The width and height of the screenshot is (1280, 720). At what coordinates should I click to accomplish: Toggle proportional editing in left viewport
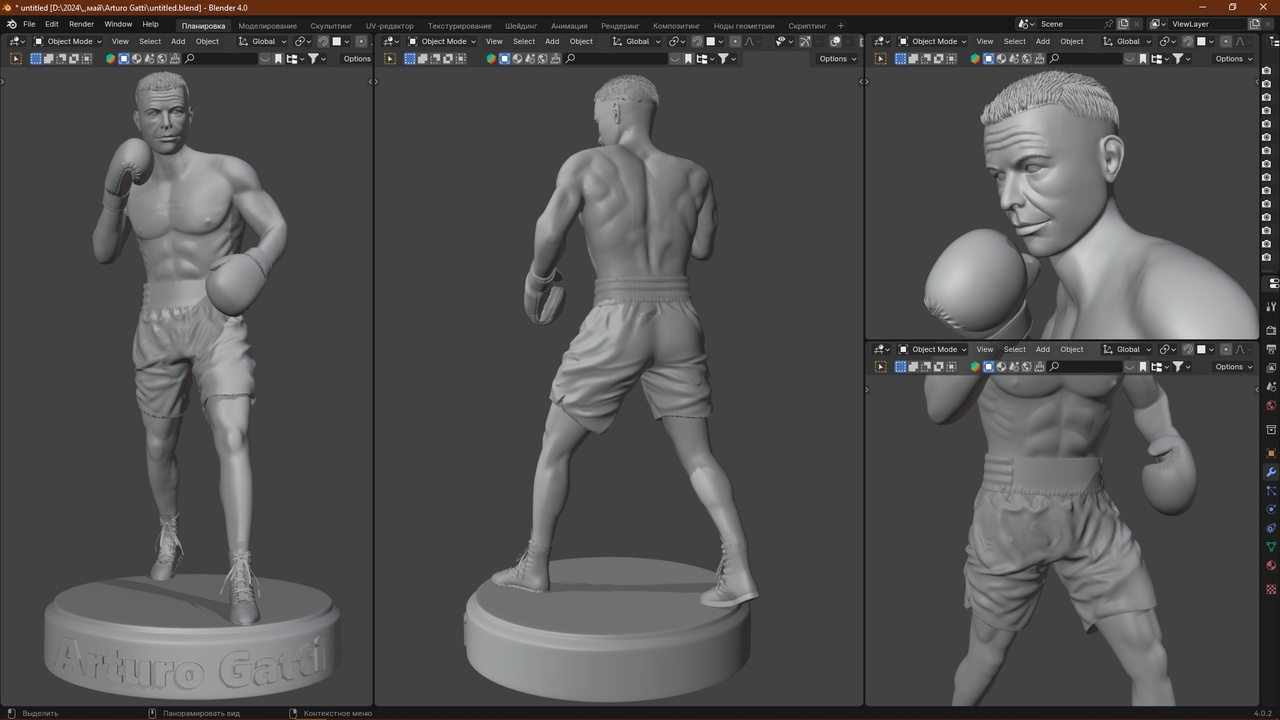[x=361, y=41]
